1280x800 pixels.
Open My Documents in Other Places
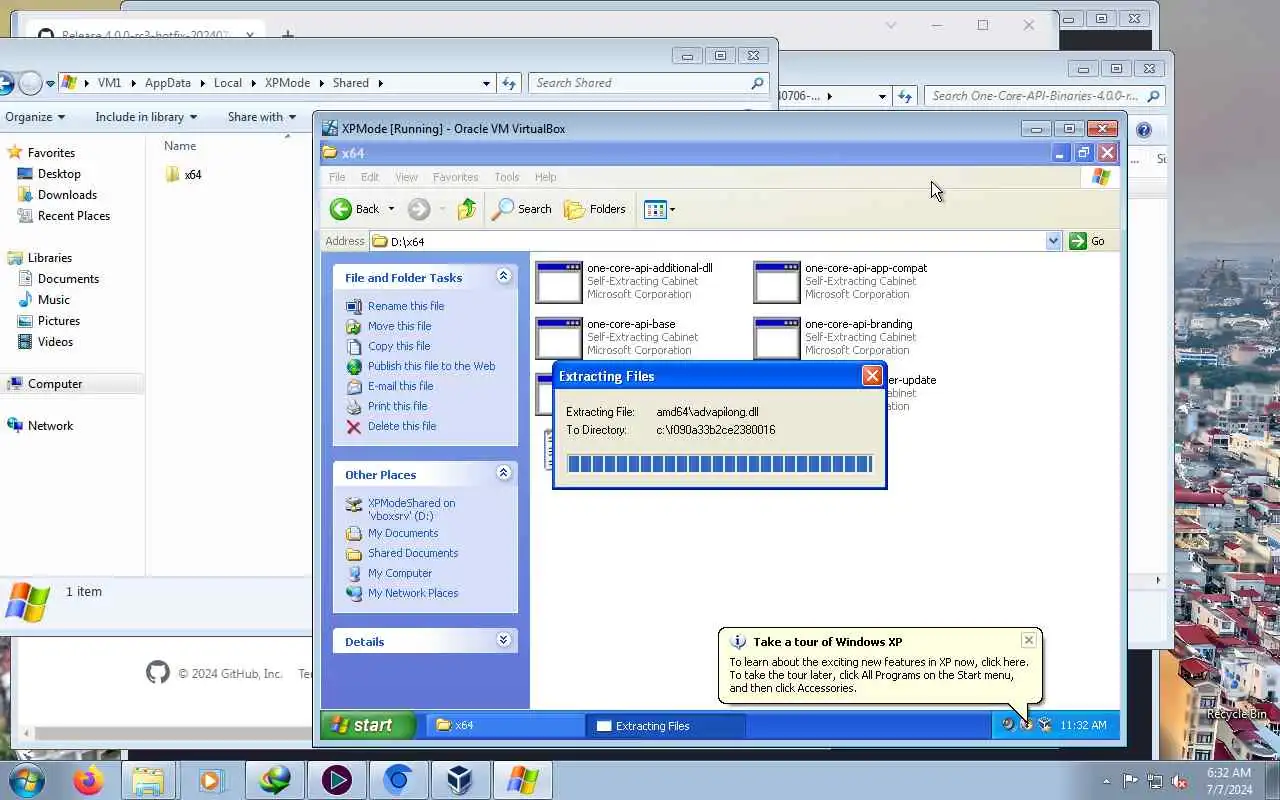point(403,533)
